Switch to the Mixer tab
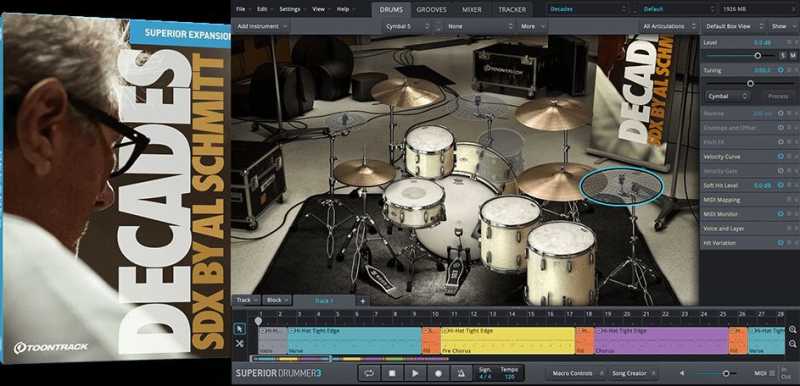The image size is (800, 386). [x=472, y=9]
